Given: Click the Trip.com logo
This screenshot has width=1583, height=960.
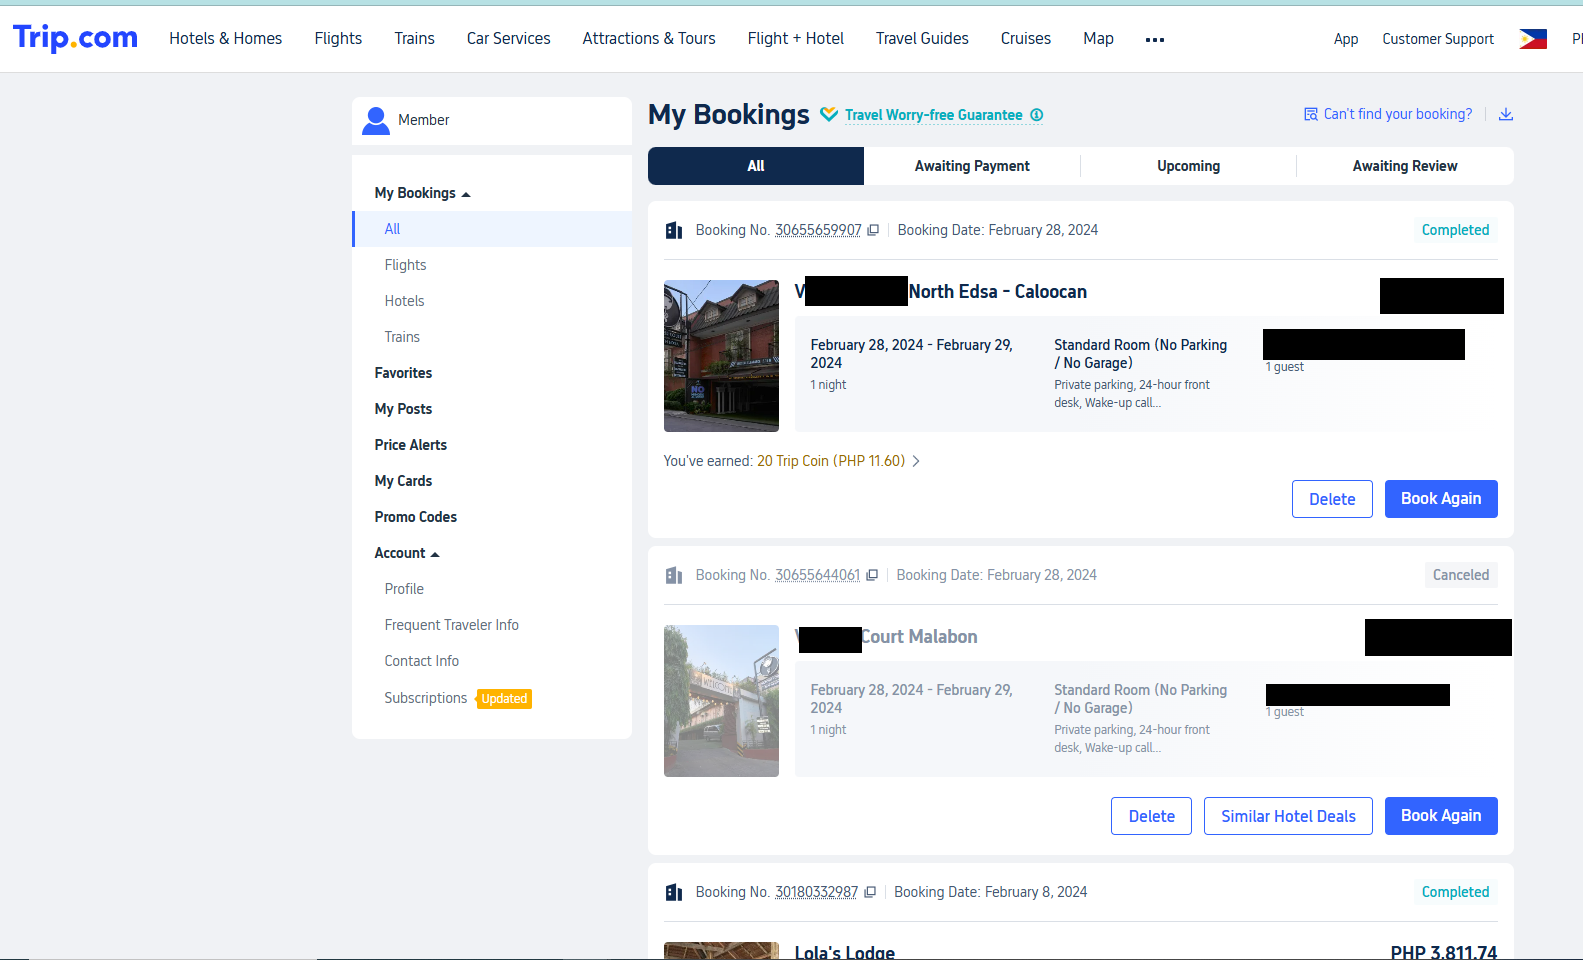Looking at the screenshot, I should pos(75,38).
